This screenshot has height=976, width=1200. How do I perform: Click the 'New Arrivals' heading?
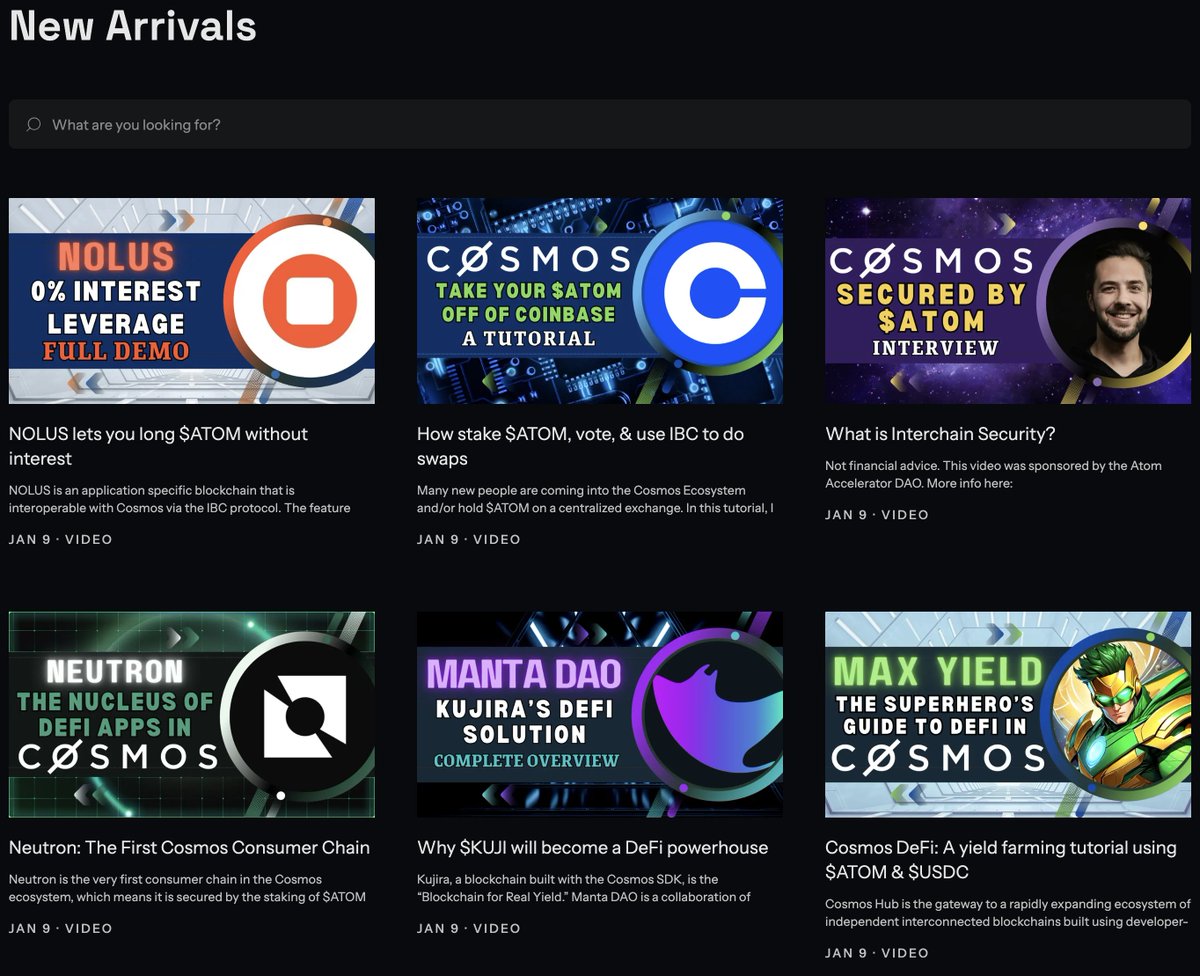pos(133,25)
